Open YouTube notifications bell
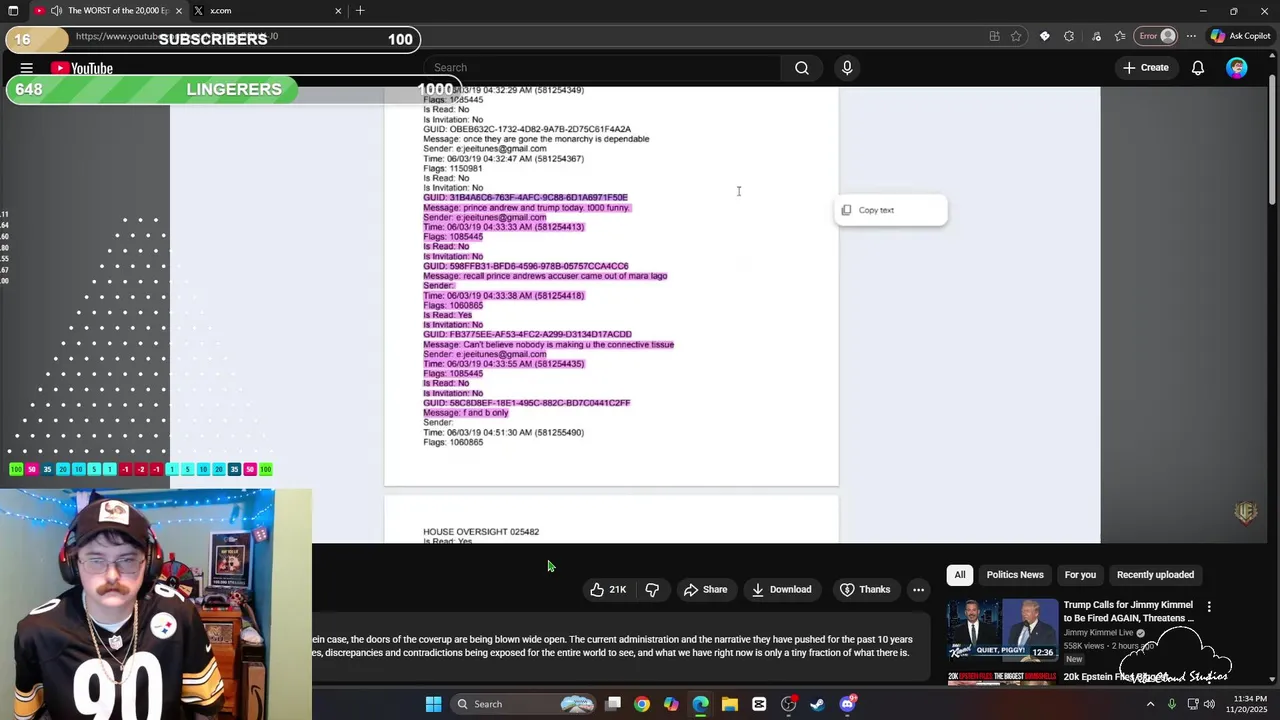 click(x=1197, y=68)
